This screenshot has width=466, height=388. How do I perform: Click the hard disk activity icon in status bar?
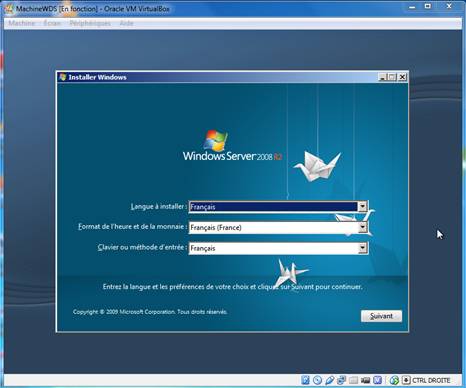click(x=305, y=380)
